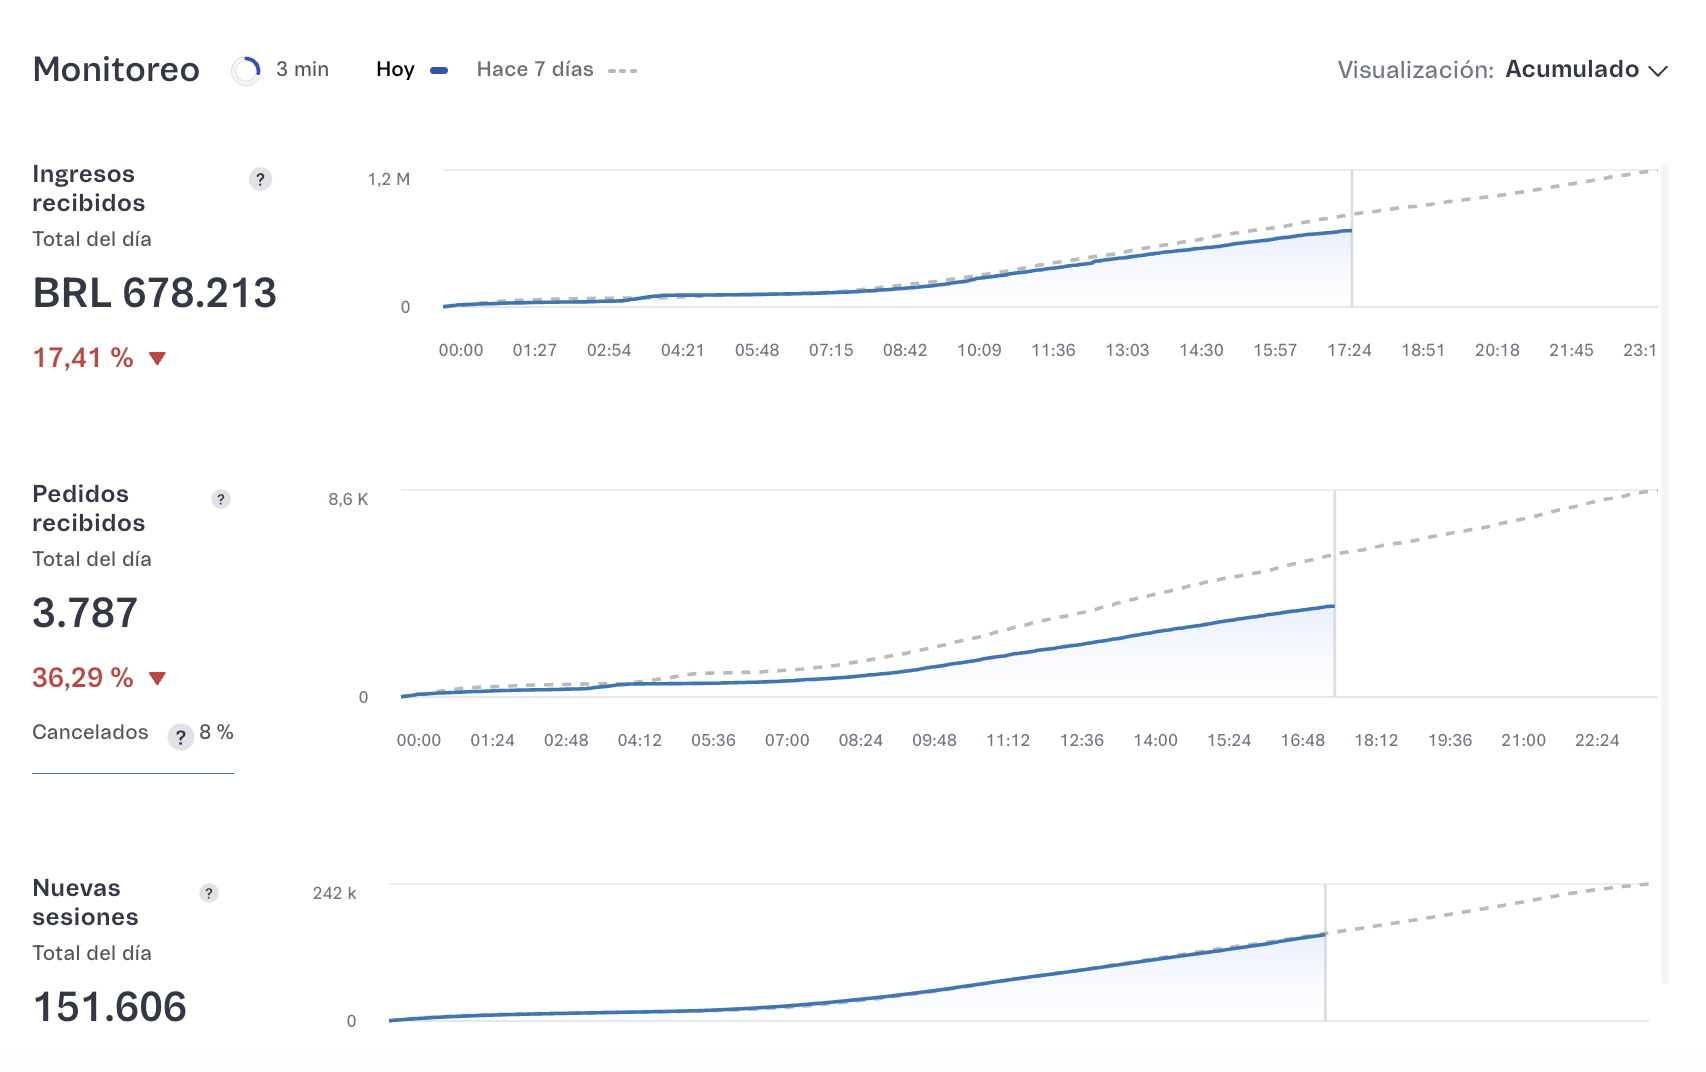Click the BRL 678.213 income total

(x=154, y=293)
